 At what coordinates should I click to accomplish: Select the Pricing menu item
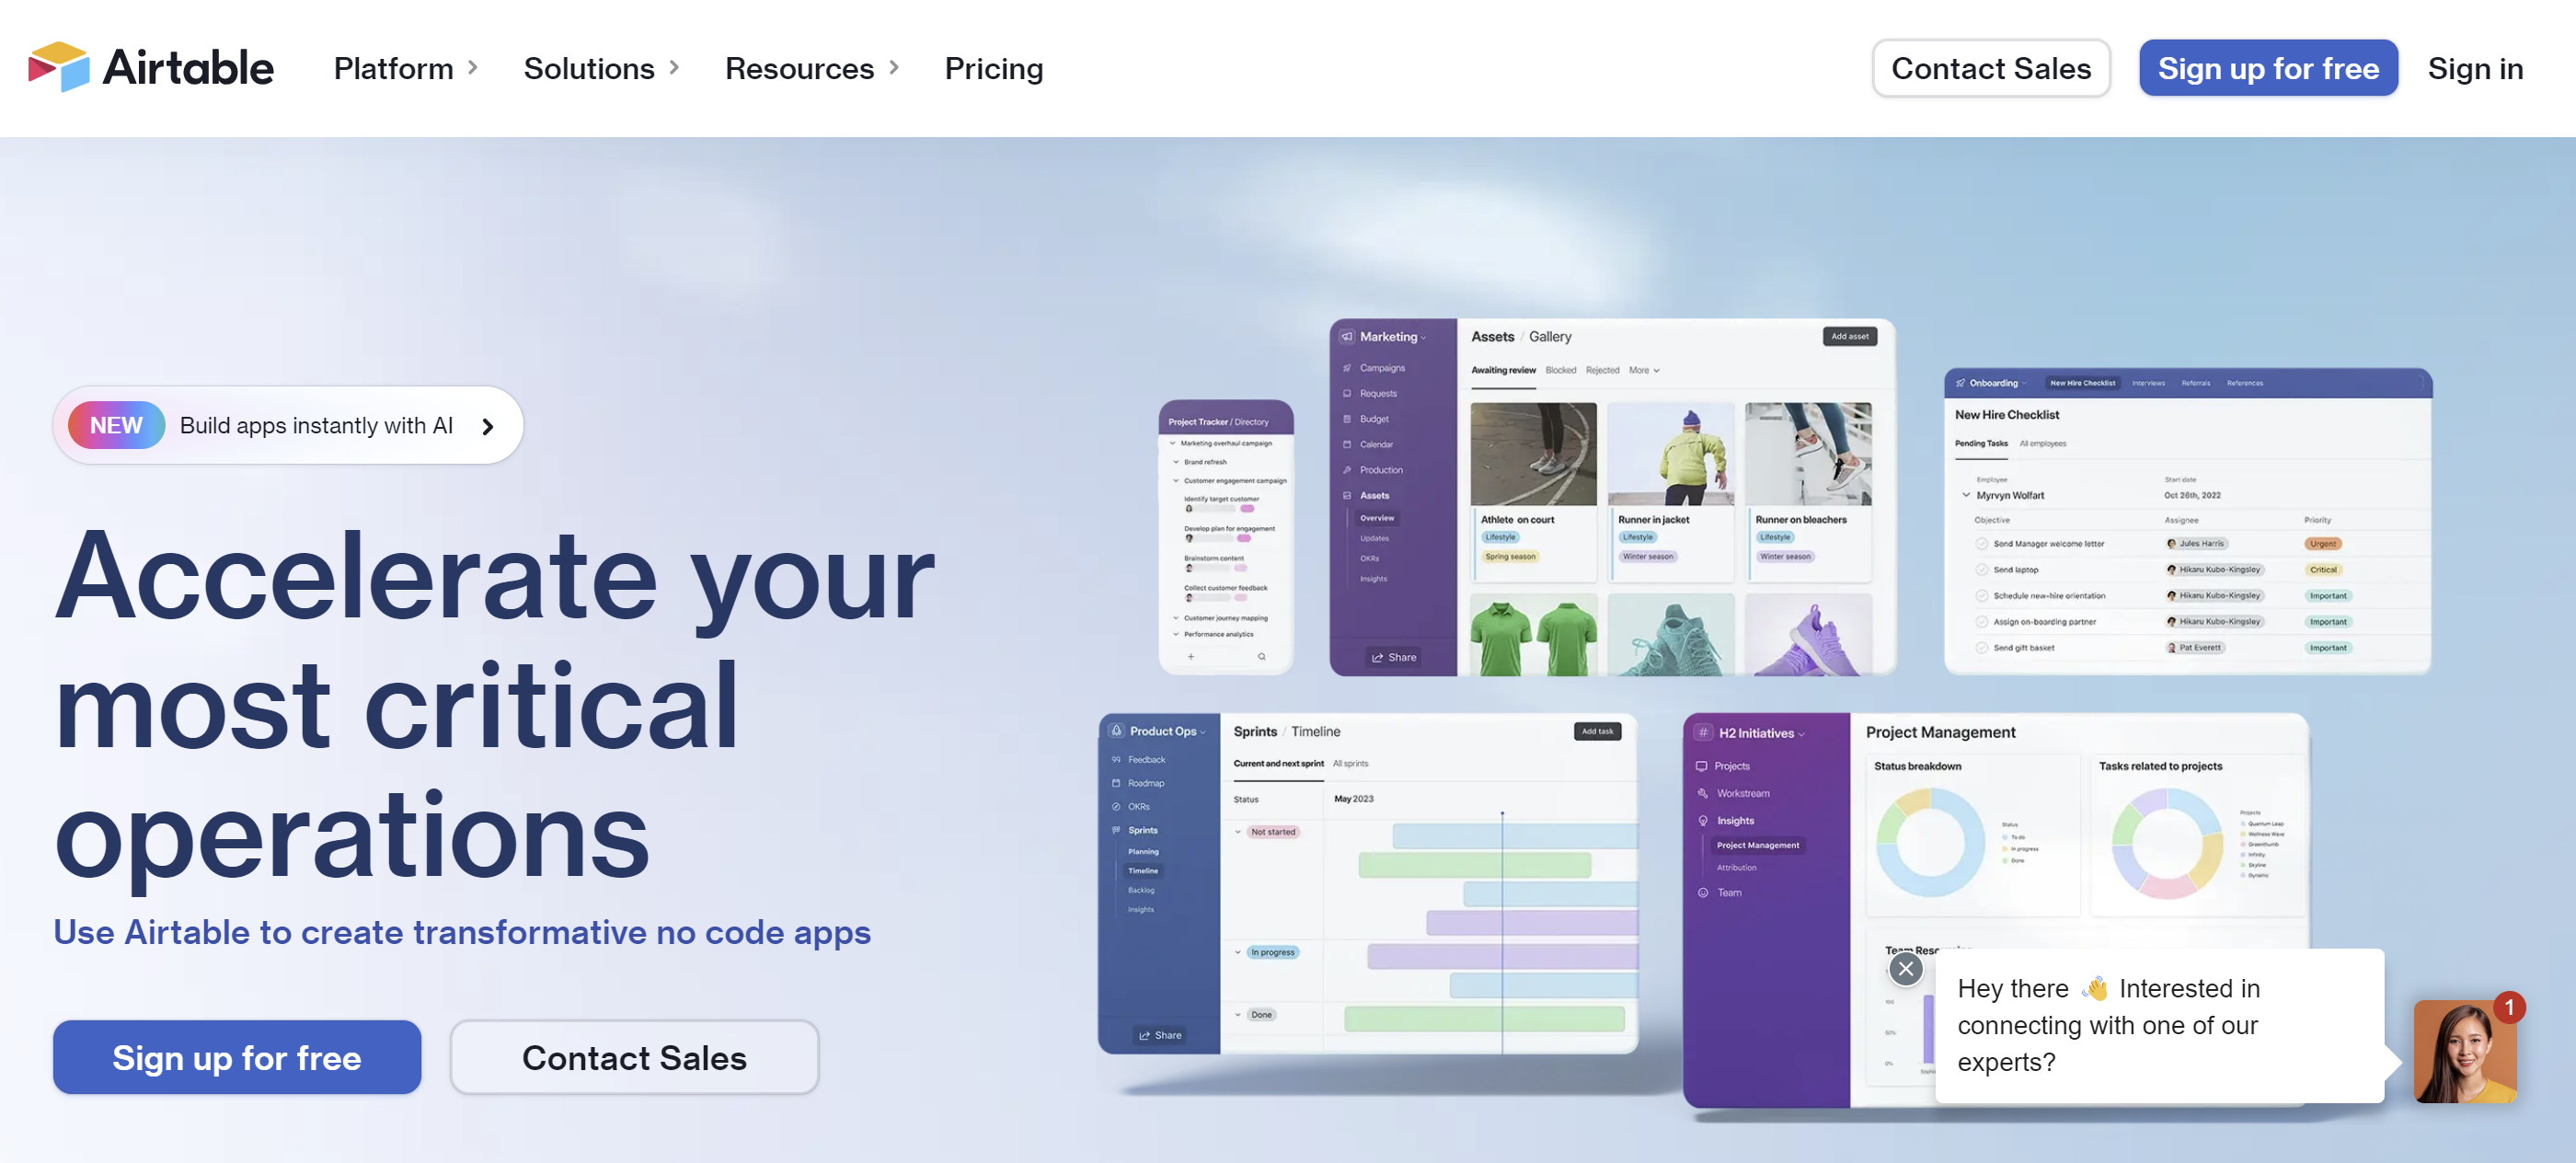994,67
